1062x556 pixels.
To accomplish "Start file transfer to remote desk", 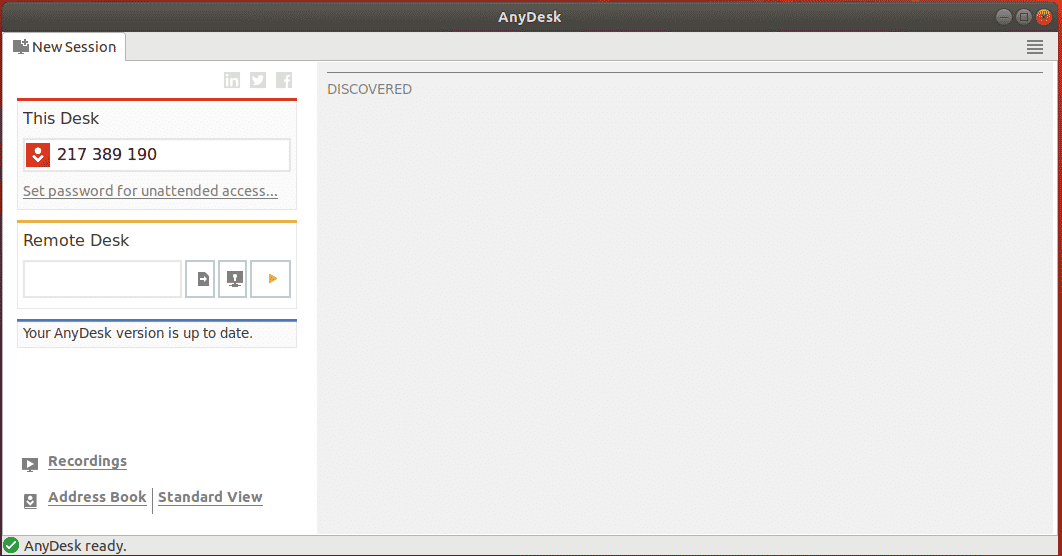I will point(200,278).
